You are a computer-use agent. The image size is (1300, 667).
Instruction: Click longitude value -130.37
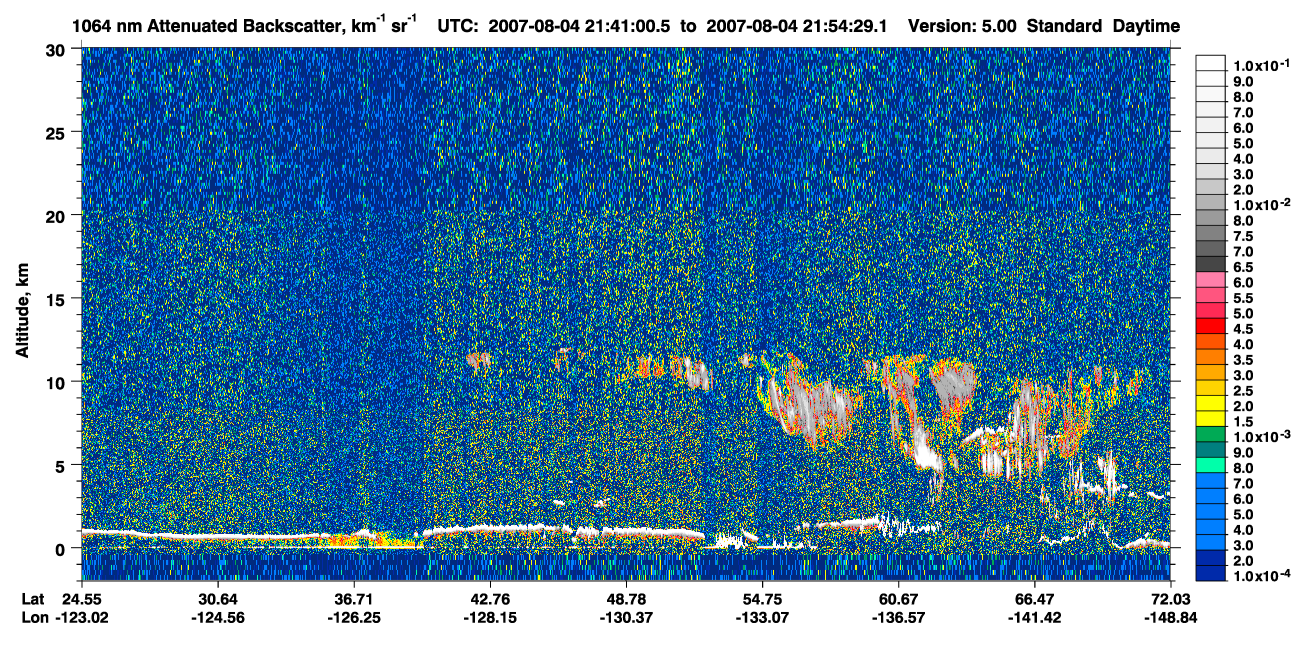coord(627,617)
